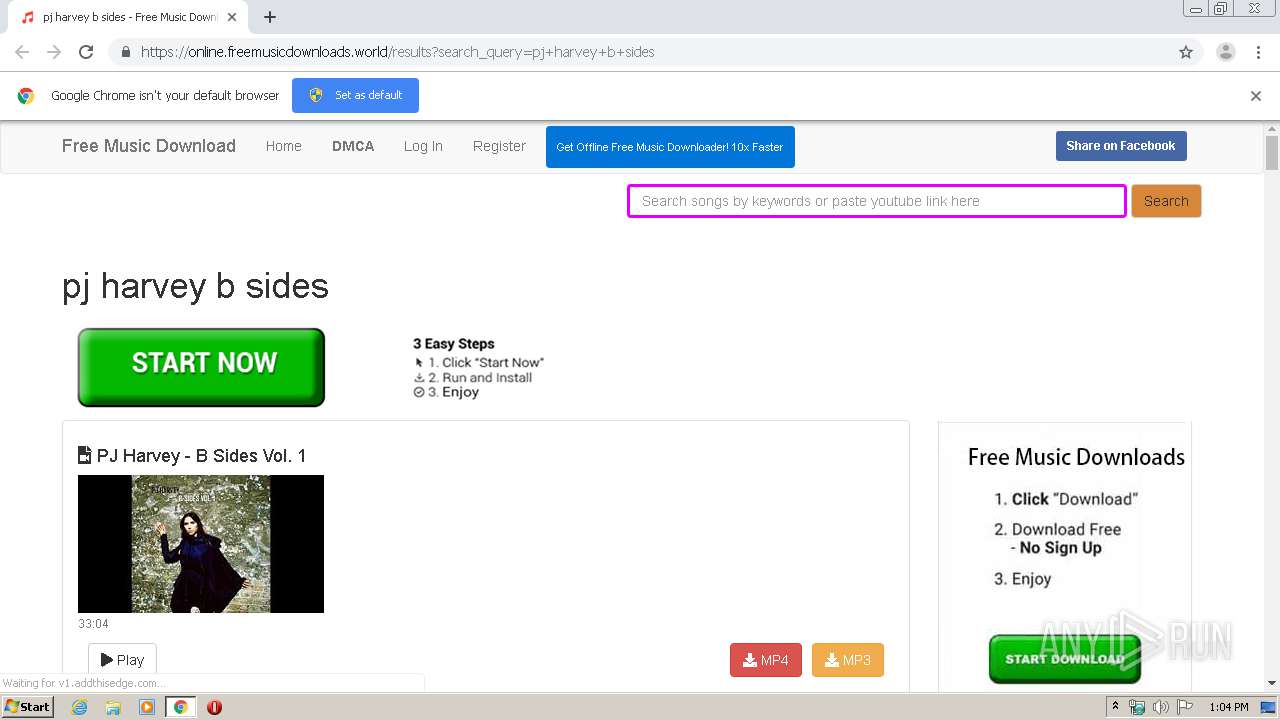This screenshot has height=720, width=1280.
Task: Click the PJ Harvey video thumbnail
Action: coord(201,544)
